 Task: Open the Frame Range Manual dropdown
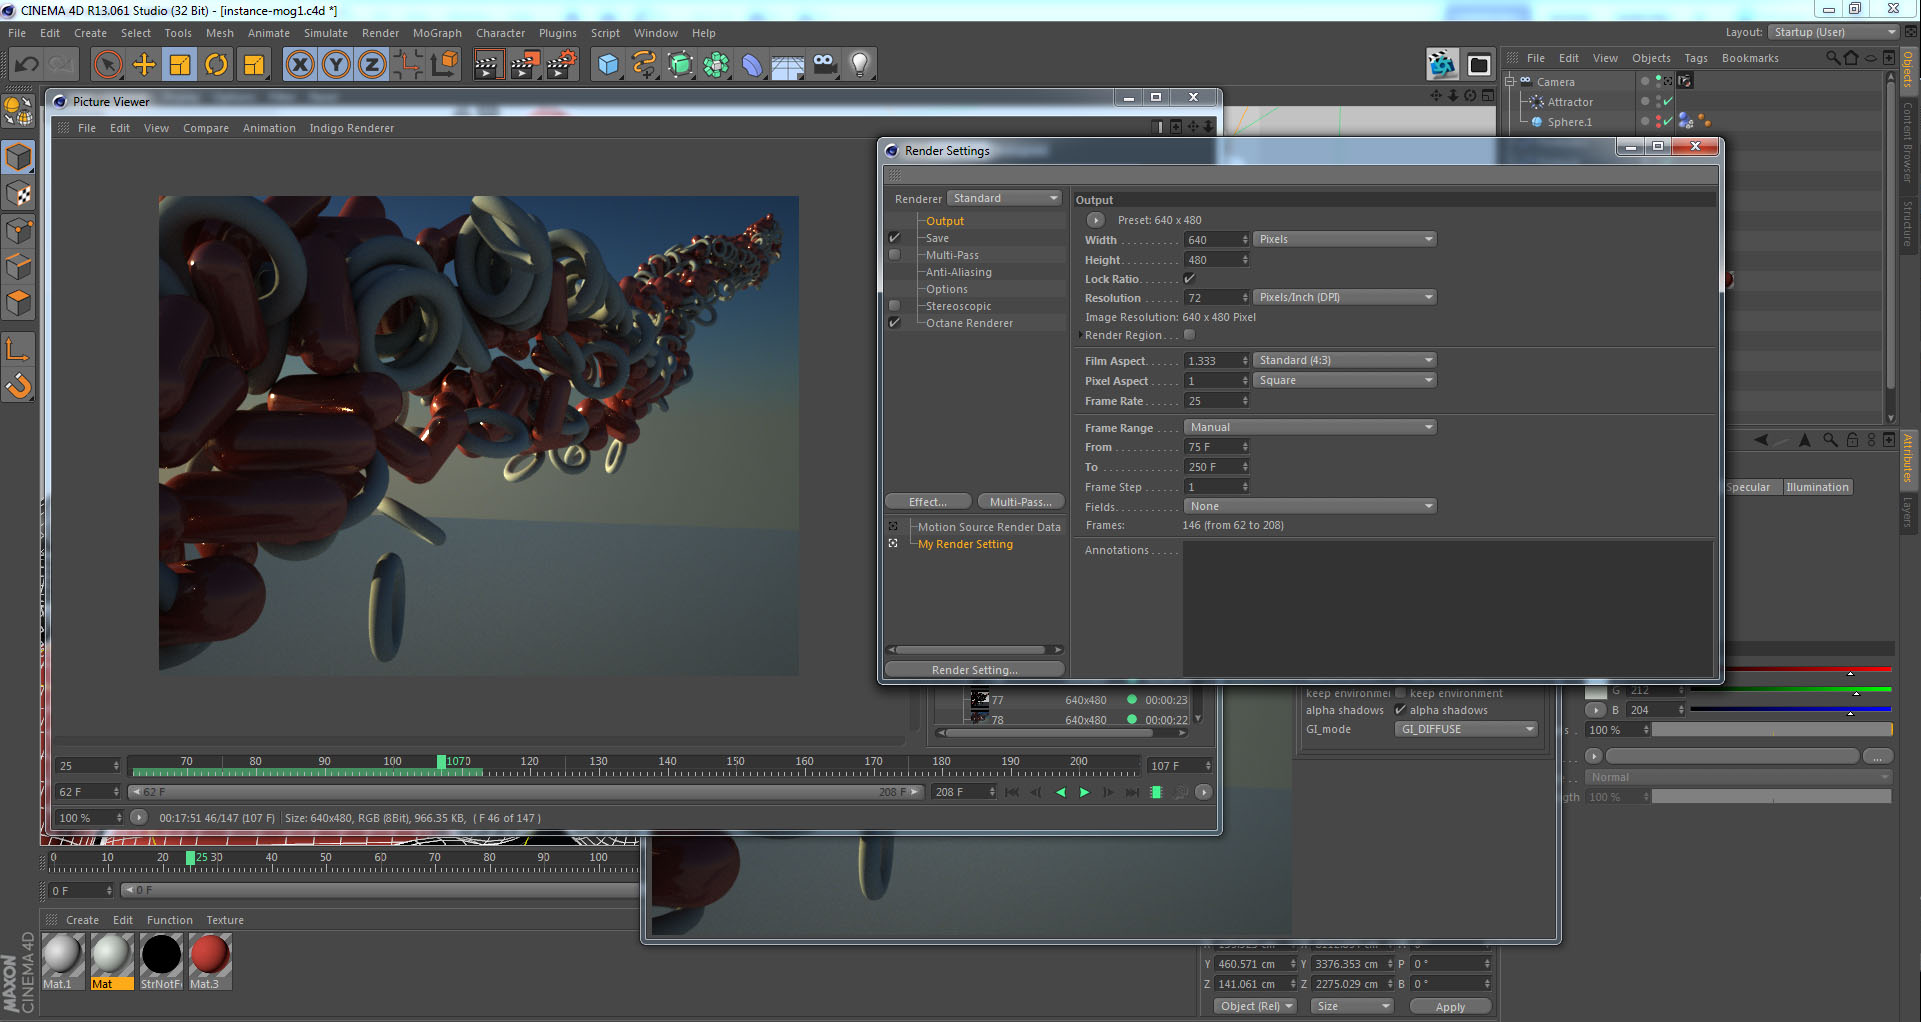pos(1310,427)
